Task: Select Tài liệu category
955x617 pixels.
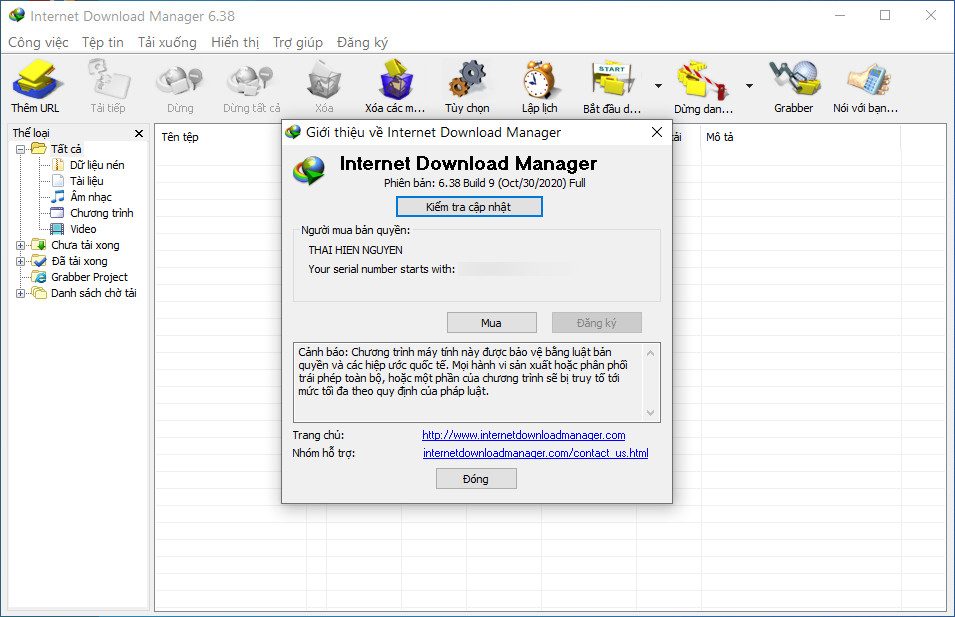Action: (x=86, y=181)
